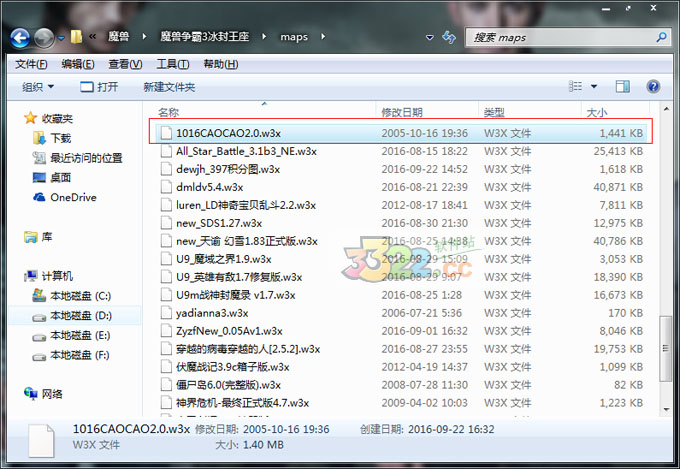The height and width of the screenshot is (469, 680).
Task: Click the Forward navigation arrow
Action: click(44, 38)
